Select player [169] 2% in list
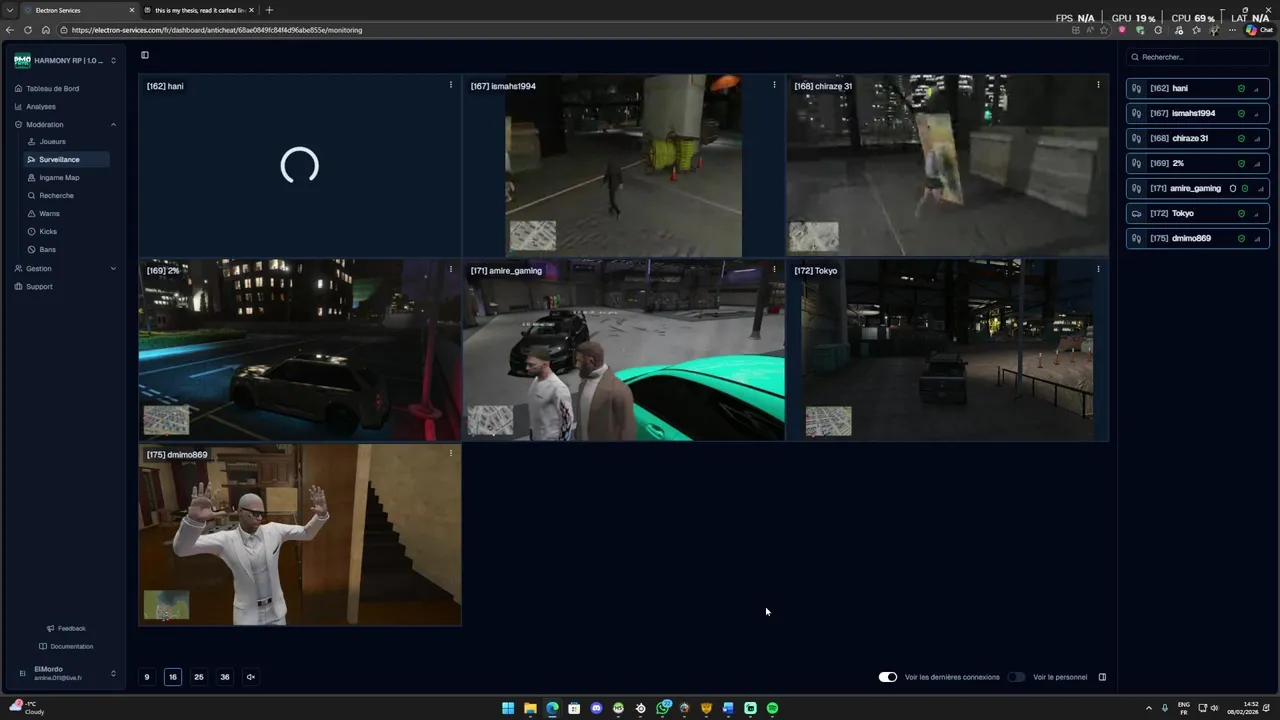Image resolution: width=1280 pixels, height=720 pixels. [x=1197, y=163]
